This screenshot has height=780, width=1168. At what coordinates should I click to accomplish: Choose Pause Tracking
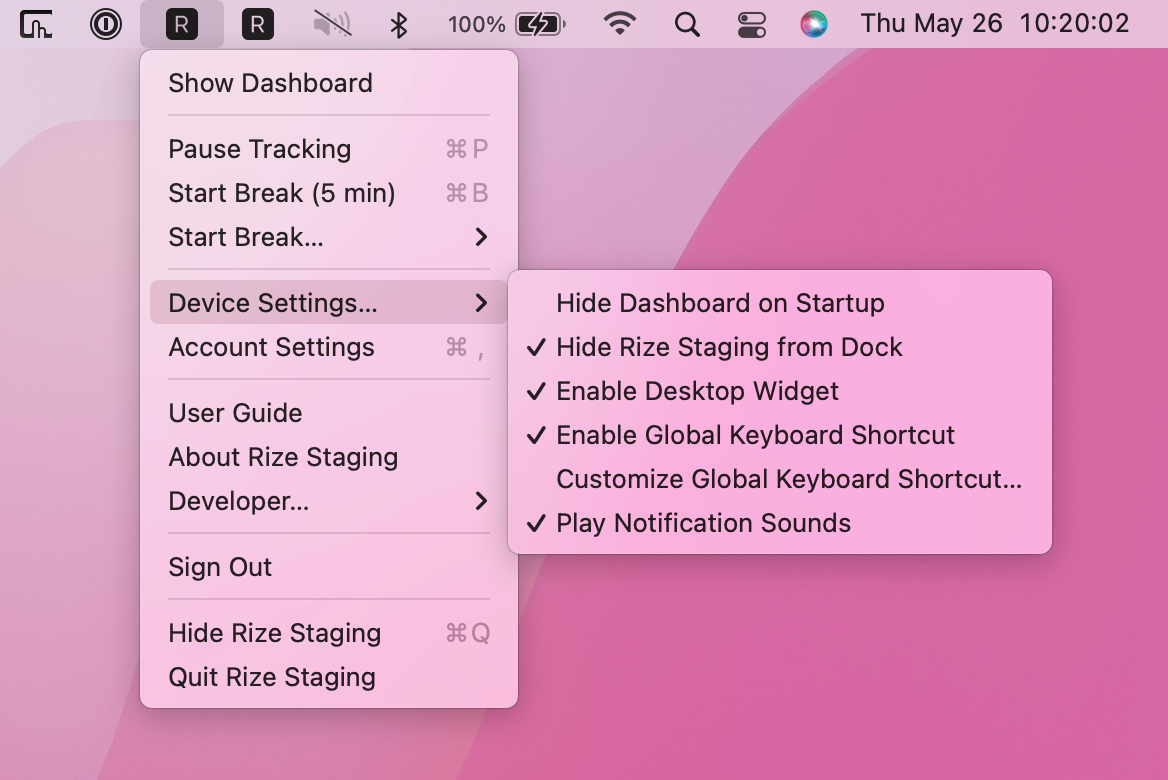328,149
